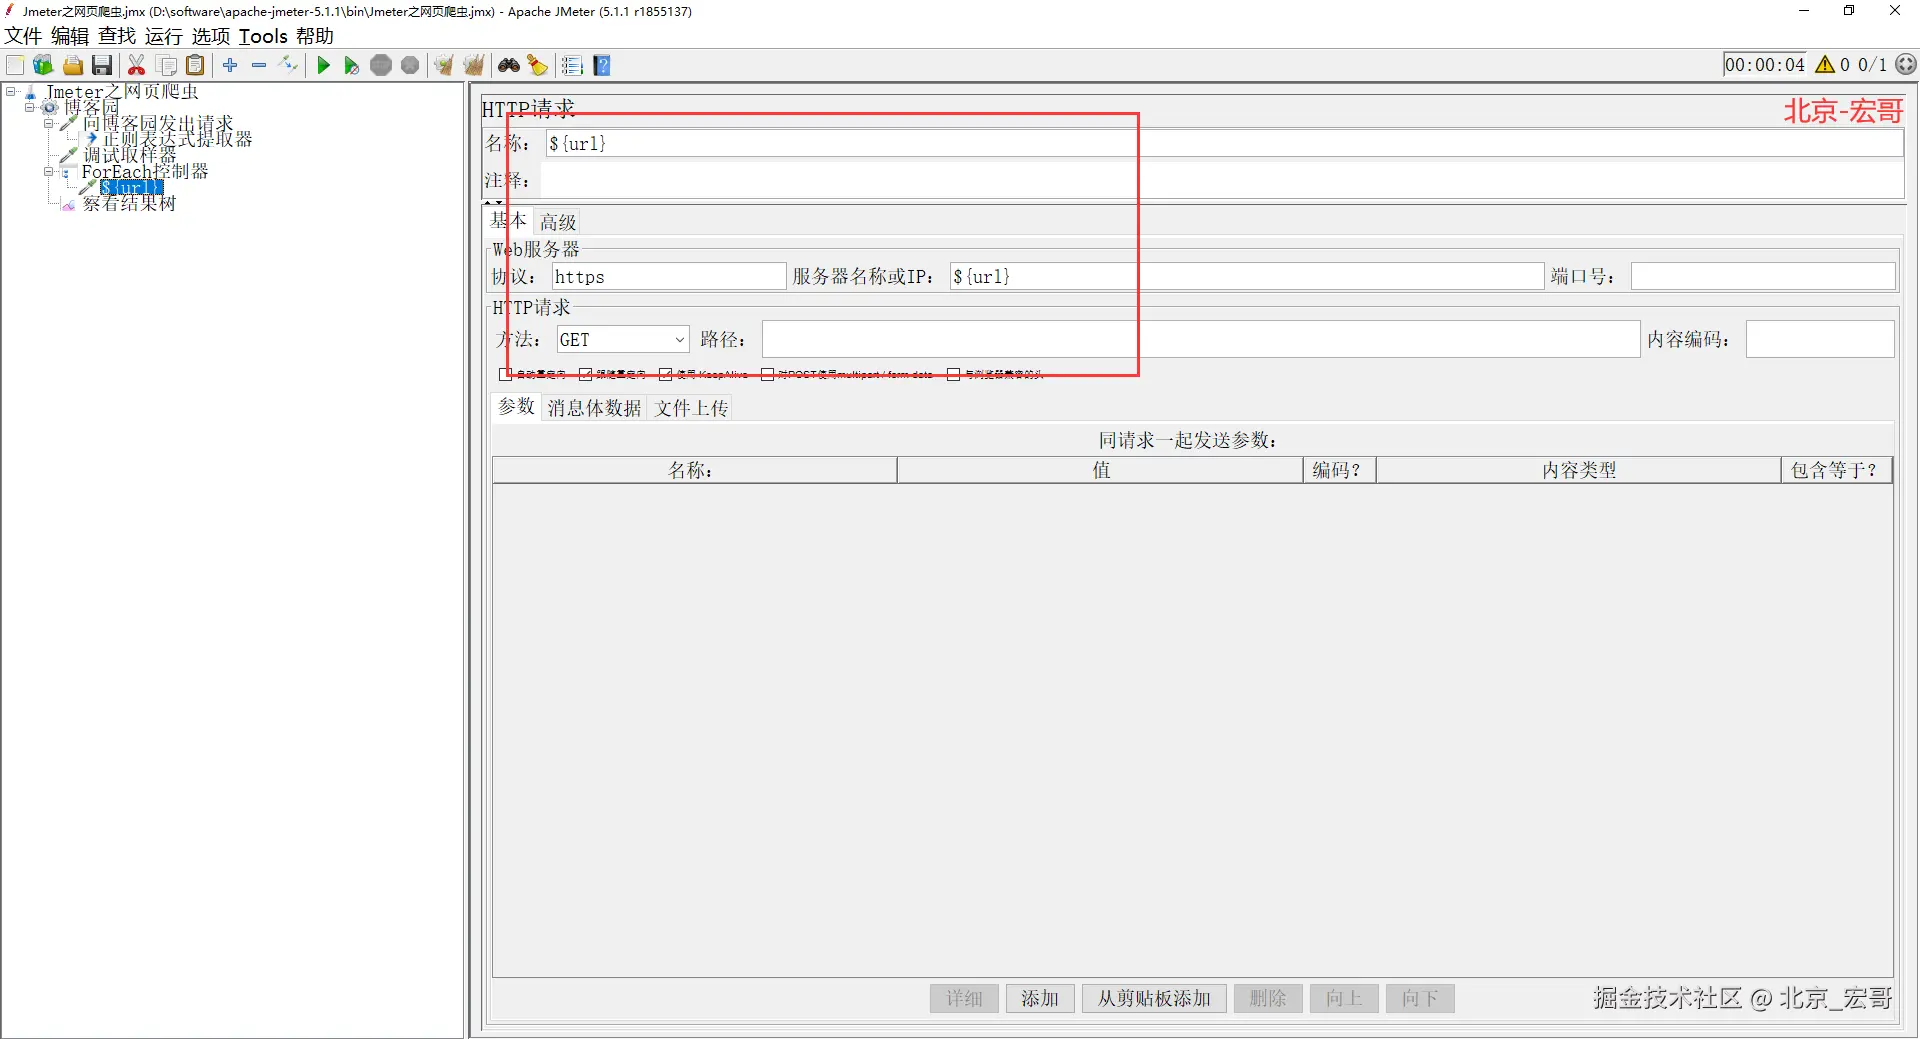Toggle the KeepAlive checkbox
The height and width of the screenshot is (1039, 1920).
(x=665, y=374)
